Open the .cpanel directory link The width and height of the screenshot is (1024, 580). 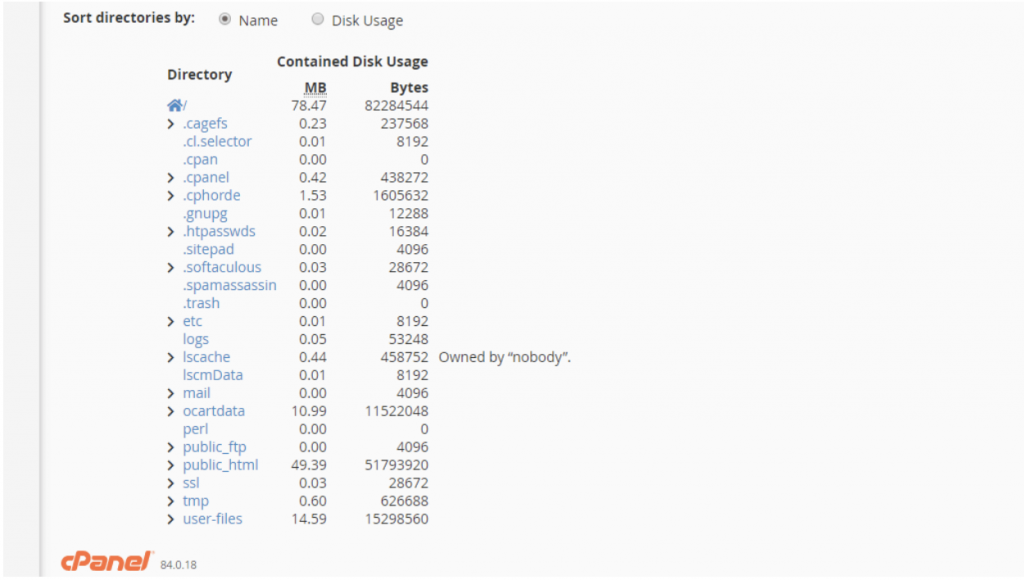tap(206, 177)
